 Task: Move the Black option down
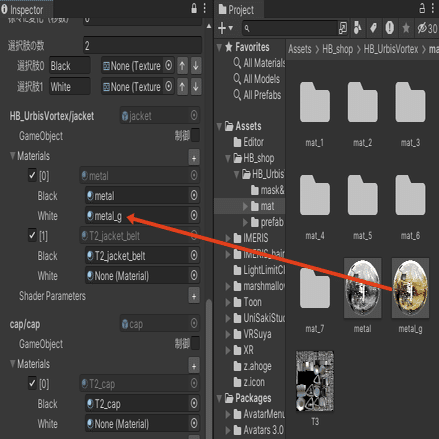(x=196, y=66)
